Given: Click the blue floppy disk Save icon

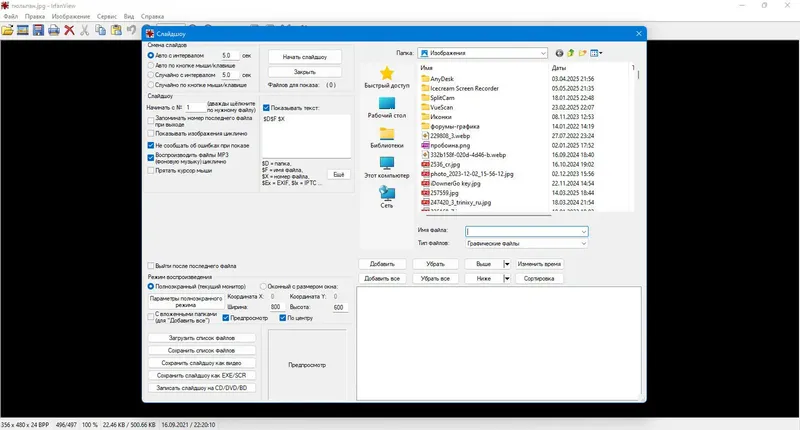Looking at the screenshot, I should click(x=38, y=31).
